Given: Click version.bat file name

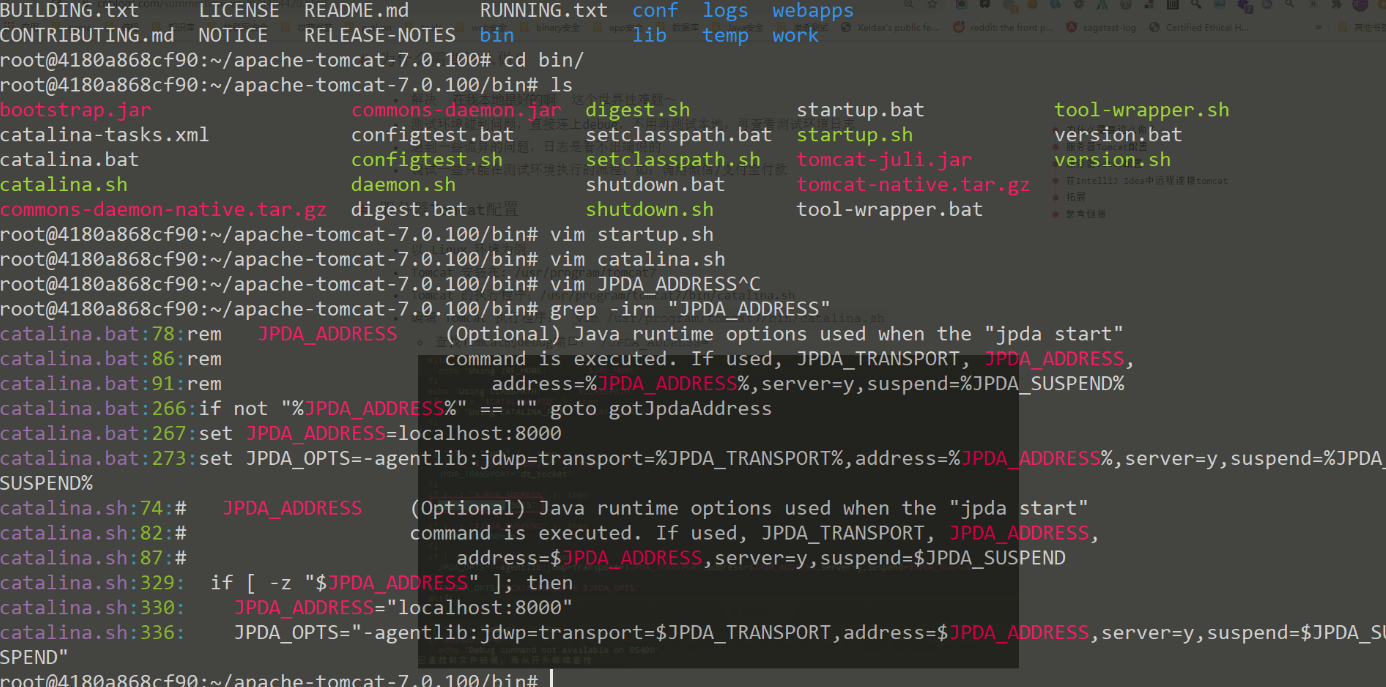Looking at the screenshot, I should (x=1118, y=135).
